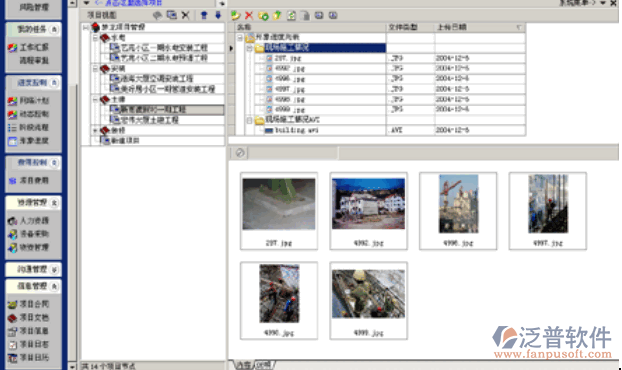Expand the last collapsed red-book tree node
This screenshot has width=622, height=370.
point(95,130)
